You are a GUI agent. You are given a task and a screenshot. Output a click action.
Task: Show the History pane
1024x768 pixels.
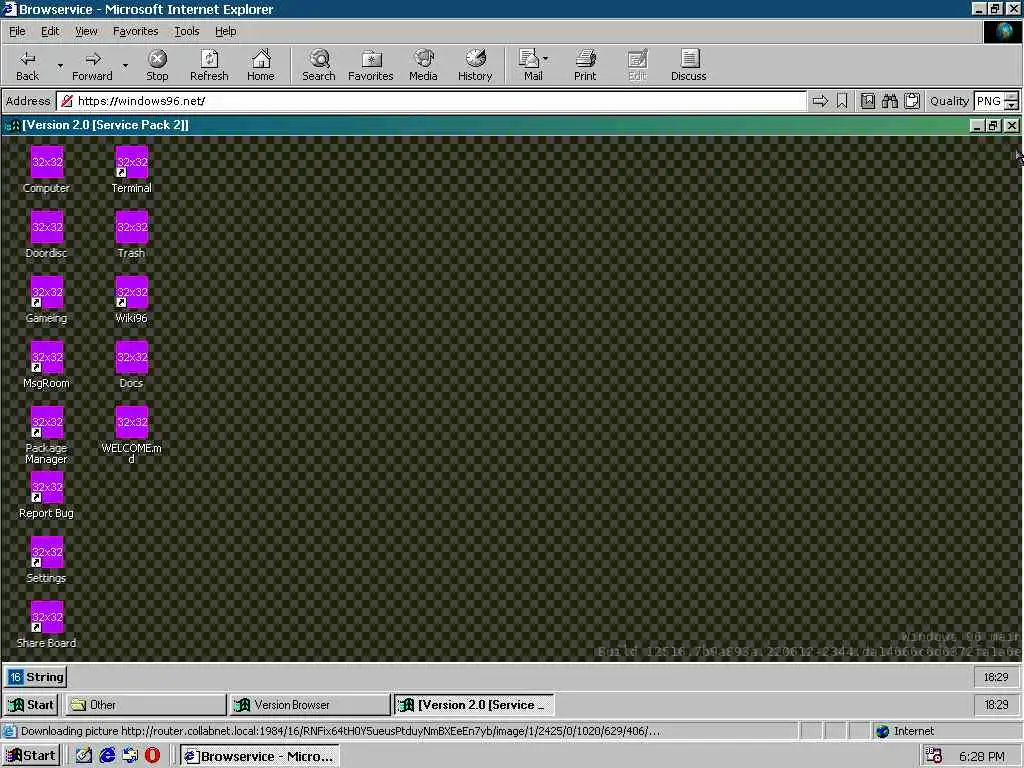(x=475, y=65)
